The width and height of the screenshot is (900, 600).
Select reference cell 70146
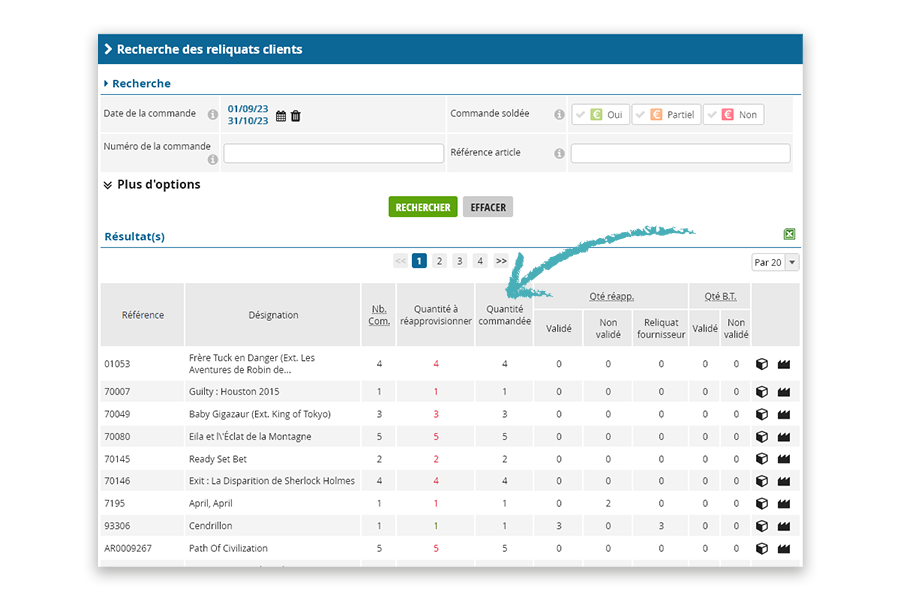(x=117, y=481)
